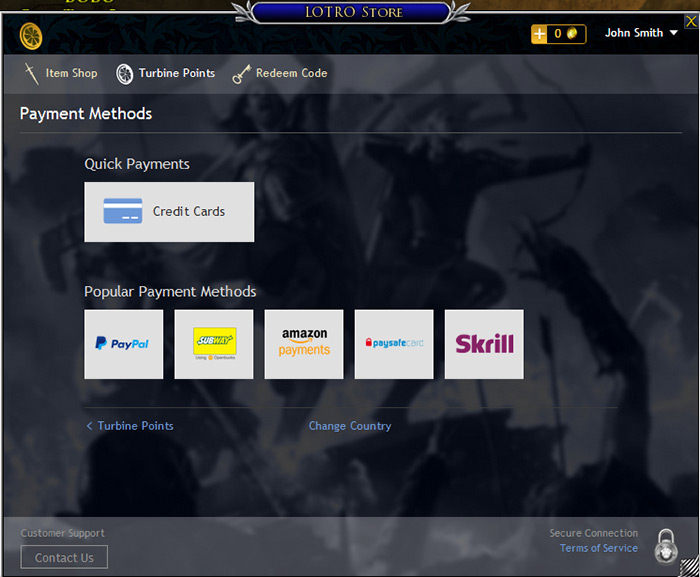Select PayPal payment method
This screenshot has width=700, height=577.
point(124,344)
